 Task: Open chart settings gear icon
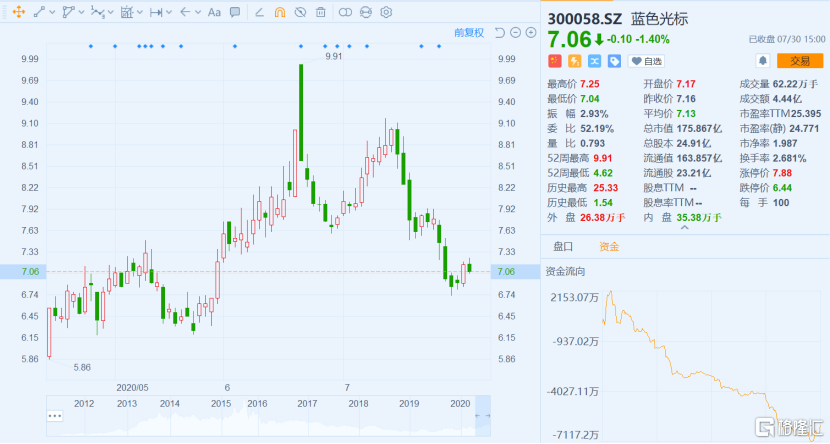(x=386, y=12)
